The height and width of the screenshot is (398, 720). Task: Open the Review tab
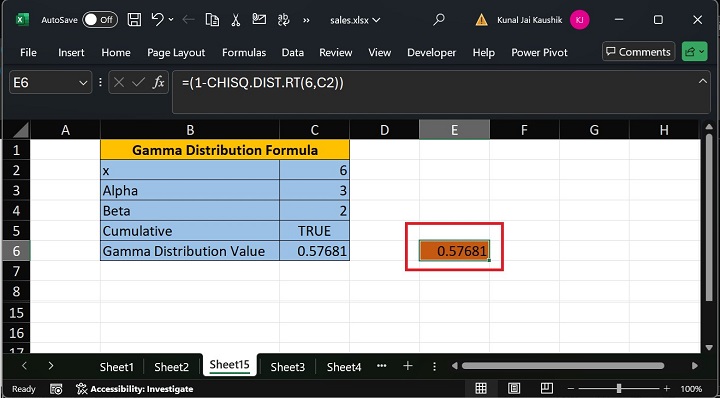tap(336, 52)
